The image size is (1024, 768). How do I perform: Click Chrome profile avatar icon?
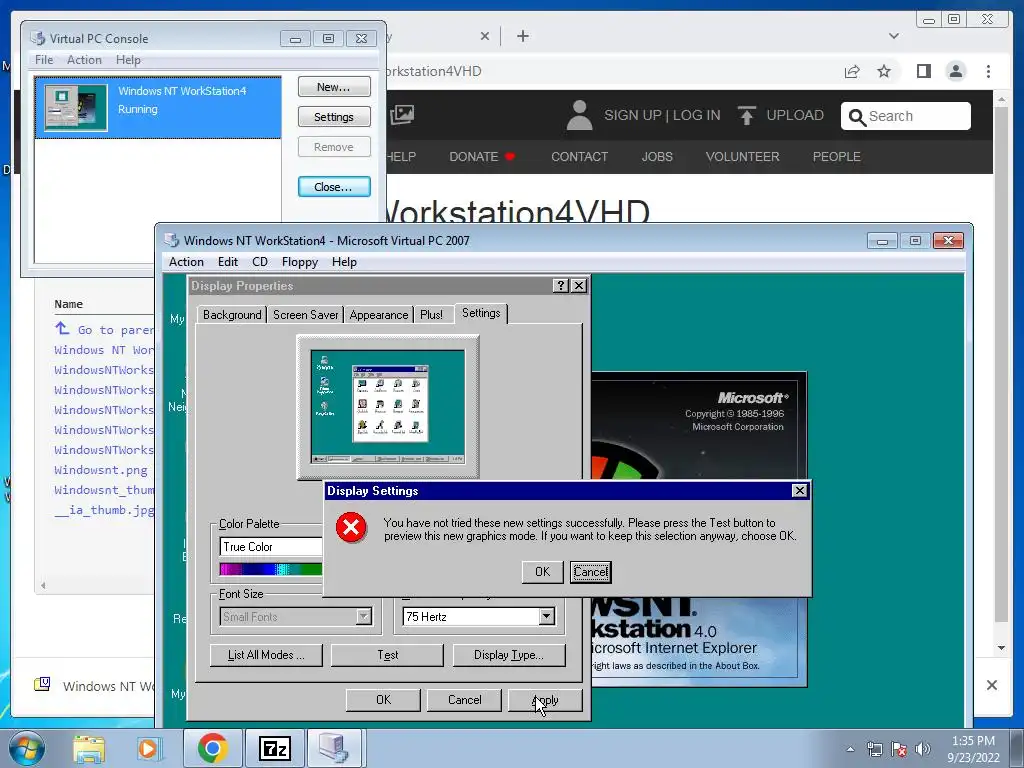[955, 71]
